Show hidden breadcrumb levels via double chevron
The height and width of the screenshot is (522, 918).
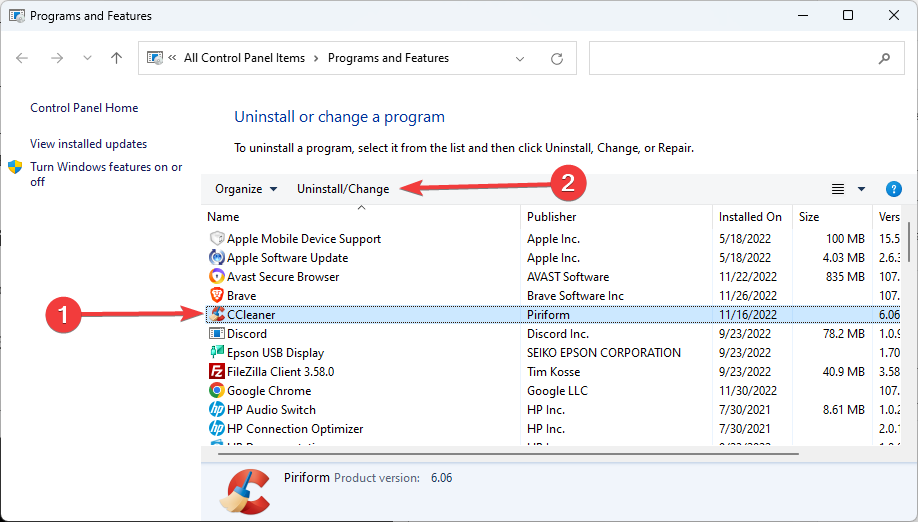[172, 57]
